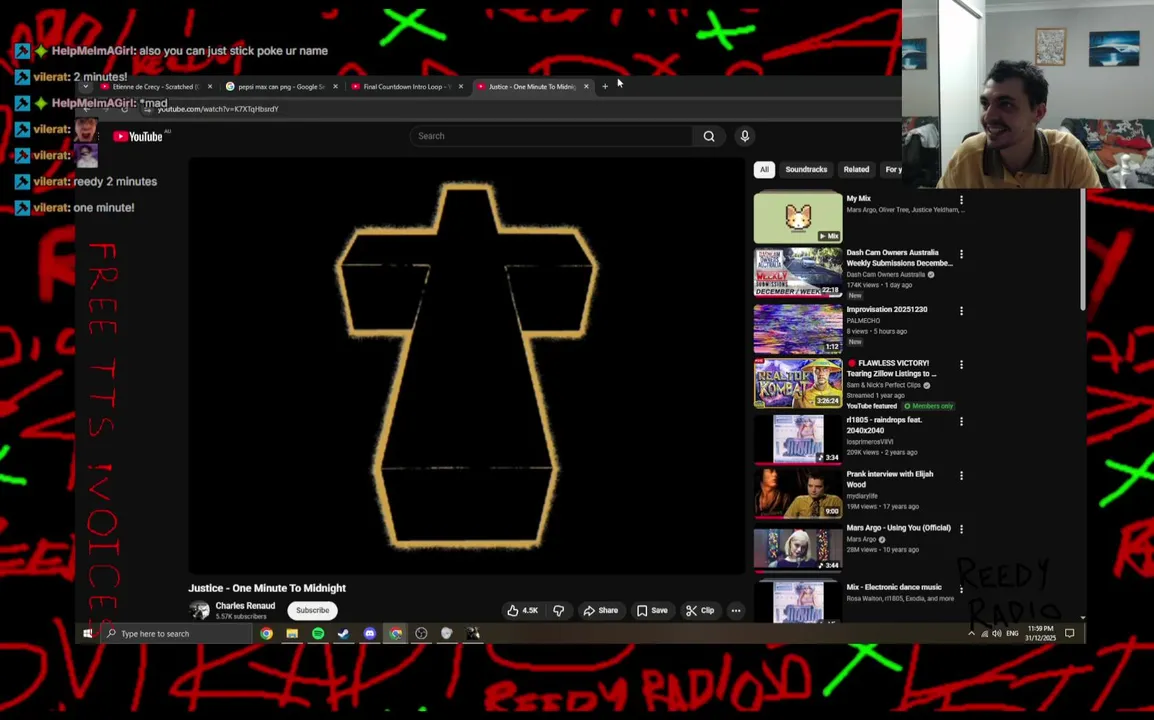Open the Mars Argo Using You thumbnail
Image resolution: width=1154 pixels, height=720 pixels.
798,548
